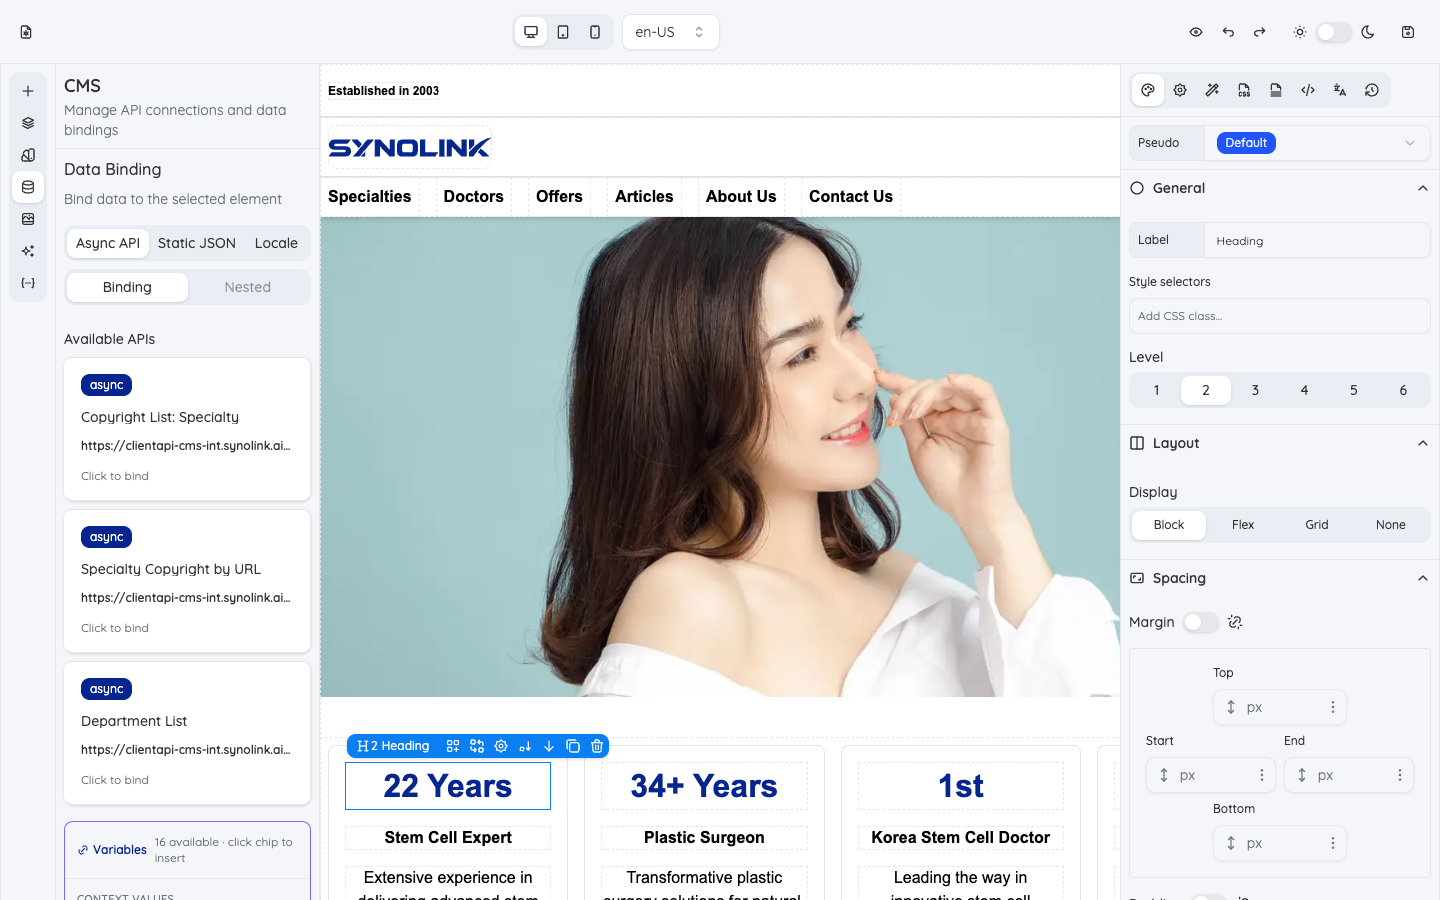Open the settings gear tab in right panel
Image resolution: width=1440 pixels, height=900 pixels.
[x=1180, y=90]
